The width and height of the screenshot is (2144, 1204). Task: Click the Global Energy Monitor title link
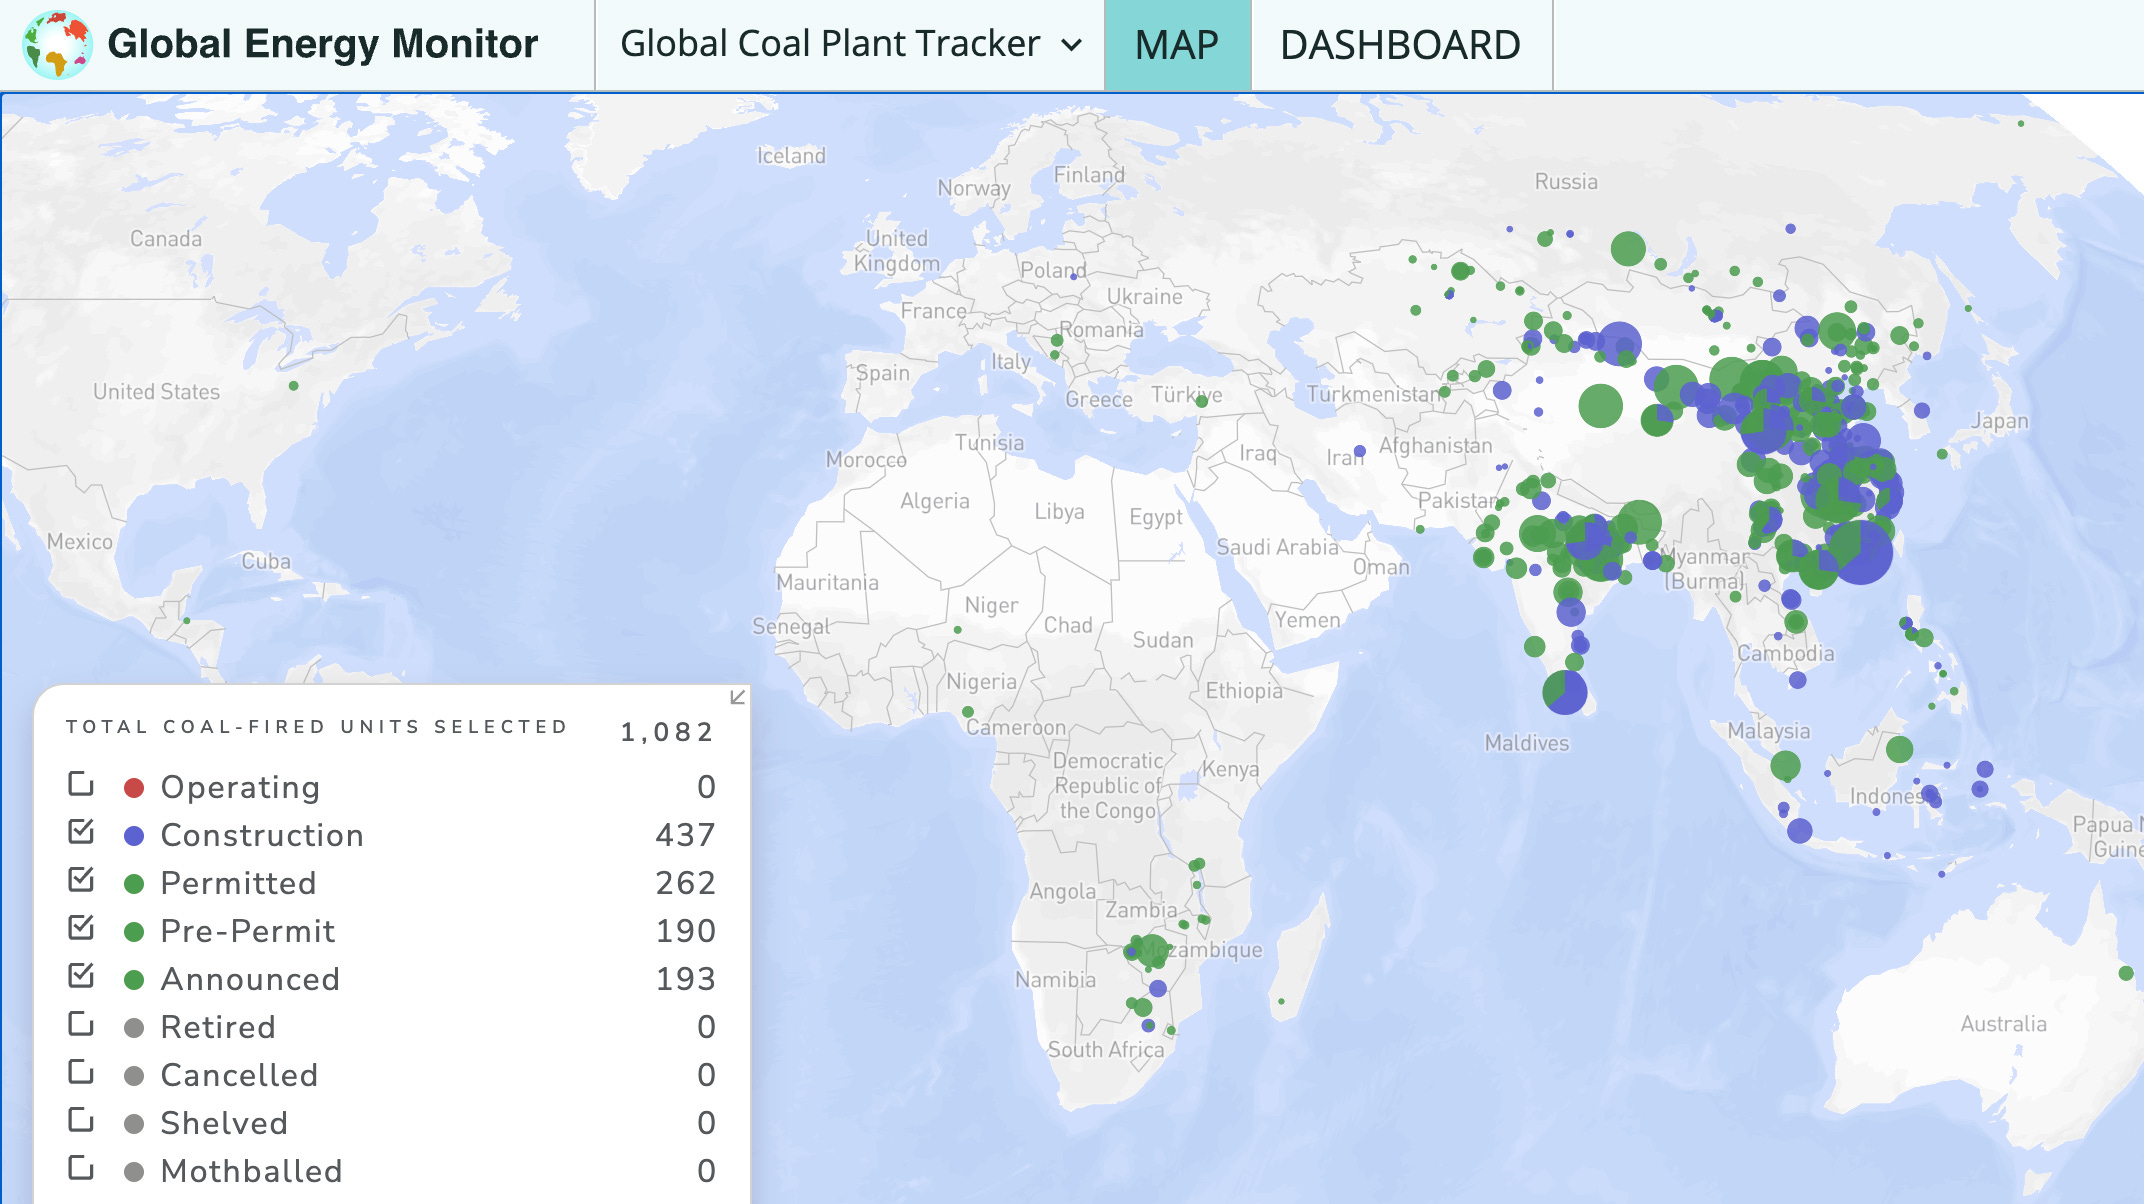click(x=322, y=45)
